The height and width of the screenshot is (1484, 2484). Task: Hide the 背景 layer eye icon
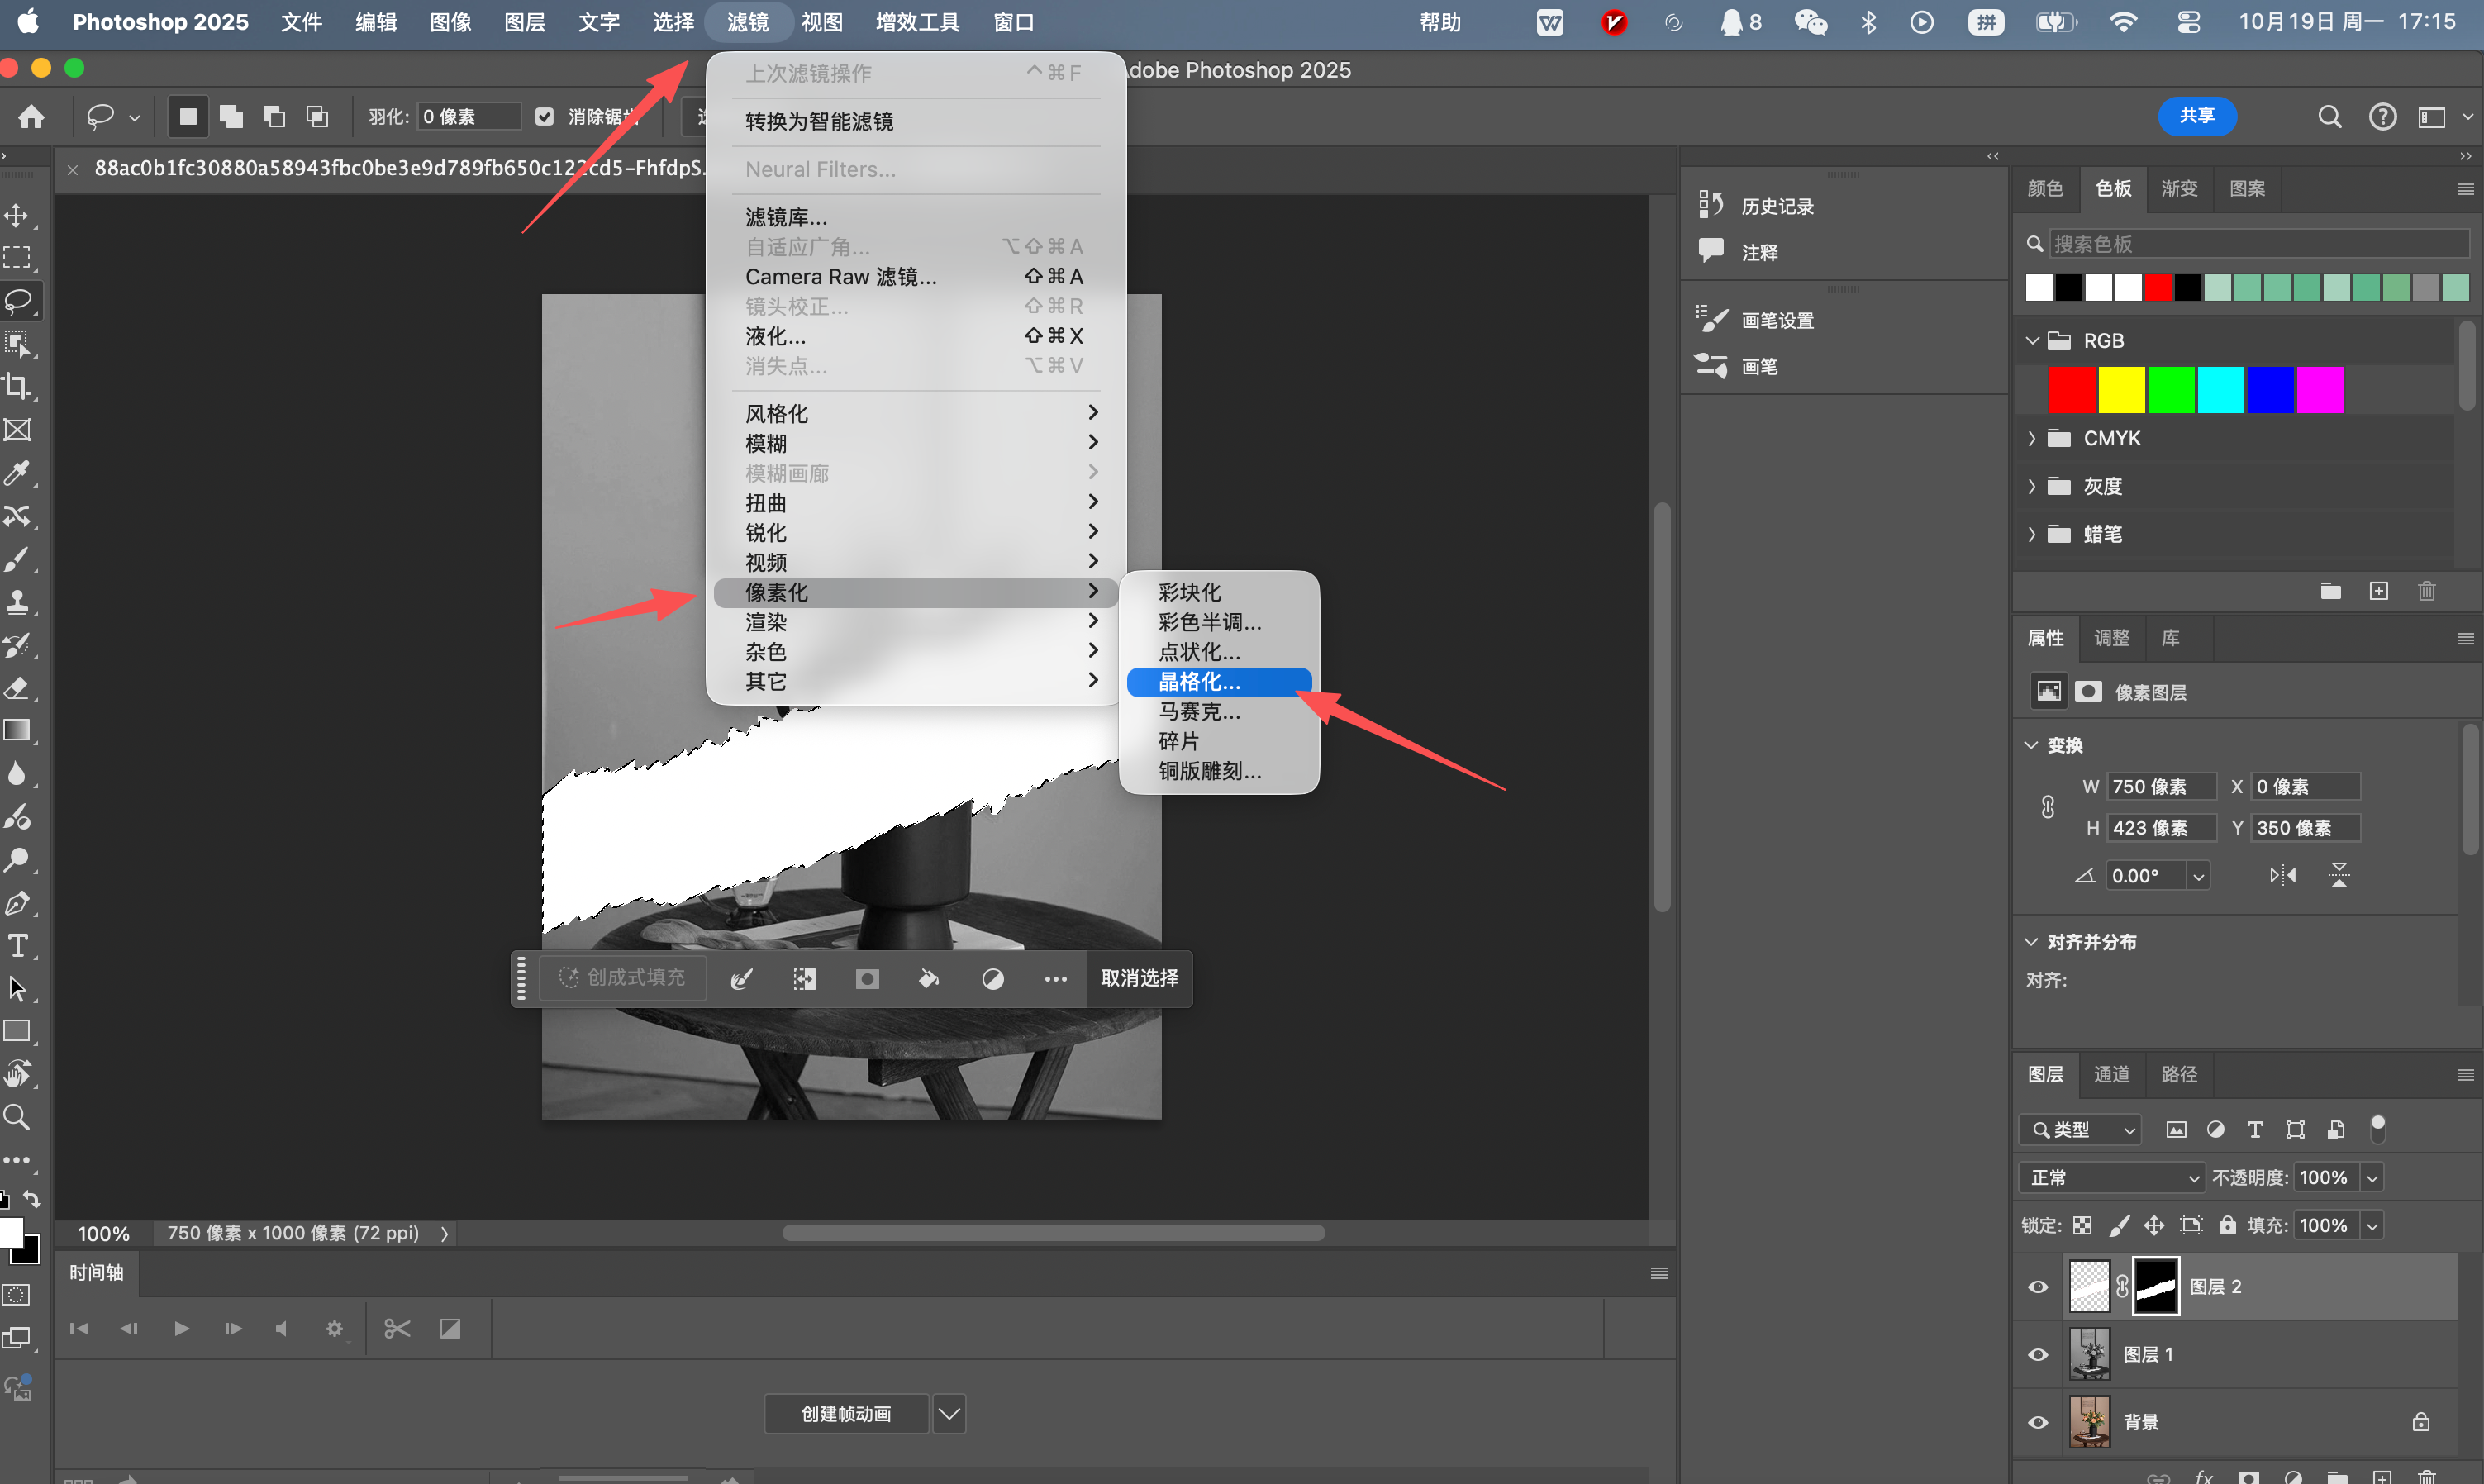click(x=2038, y=1422)
